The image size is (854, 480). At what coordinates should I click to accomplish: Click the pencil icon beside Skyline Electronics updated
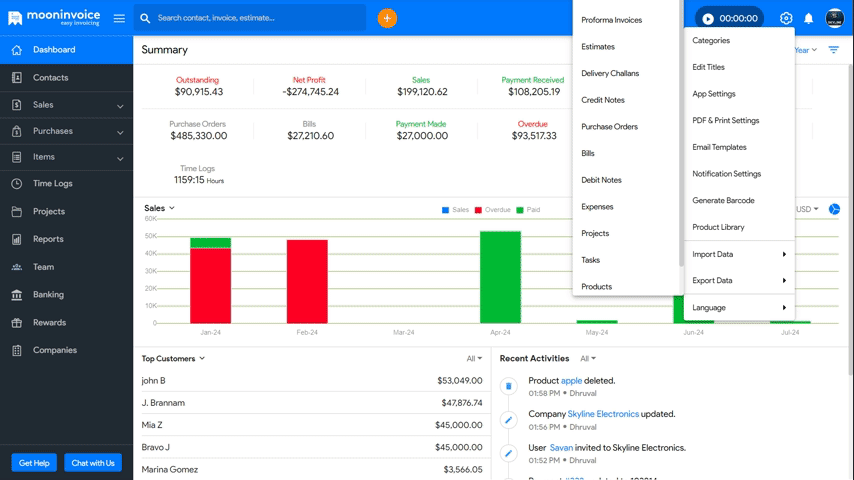[509, 420]
